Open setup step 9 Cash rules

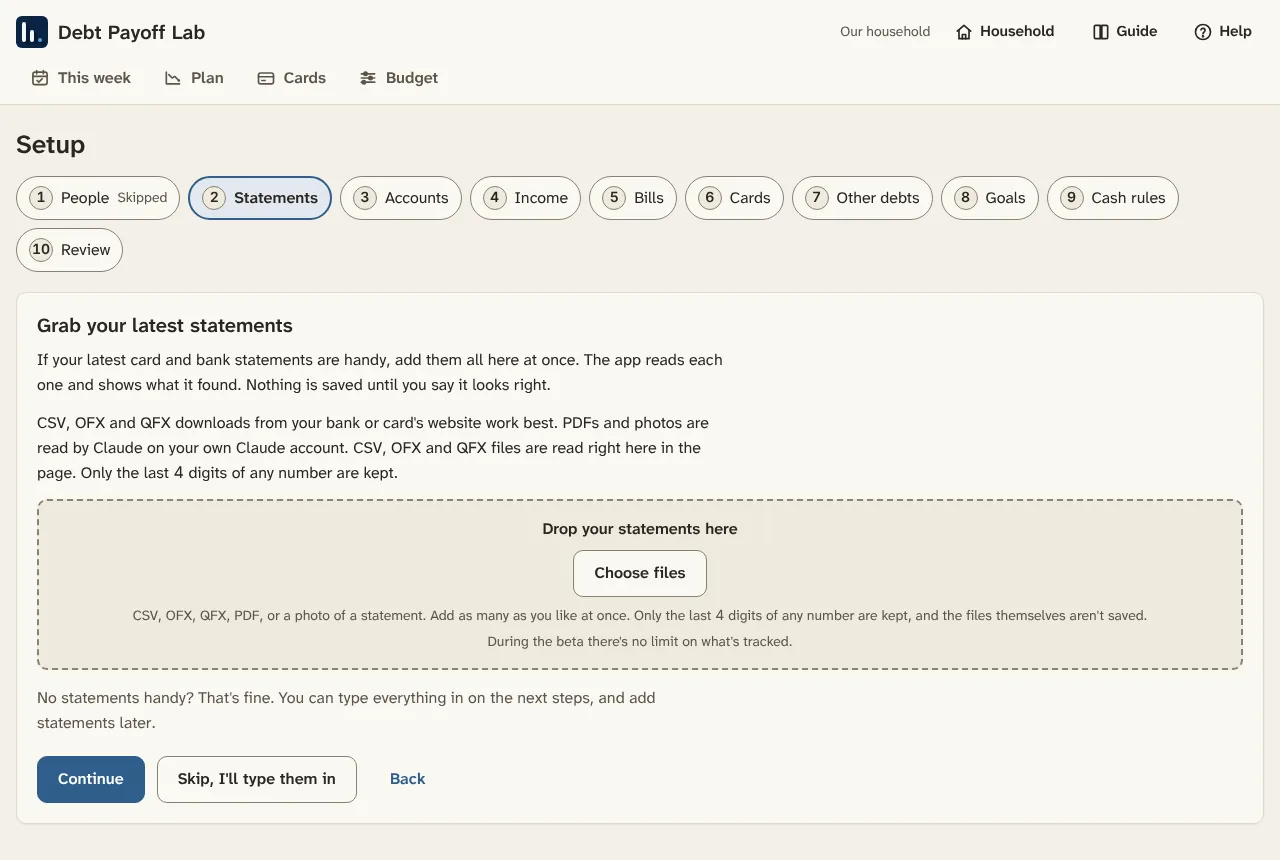pyautogui.click(x=1113, y=198)
